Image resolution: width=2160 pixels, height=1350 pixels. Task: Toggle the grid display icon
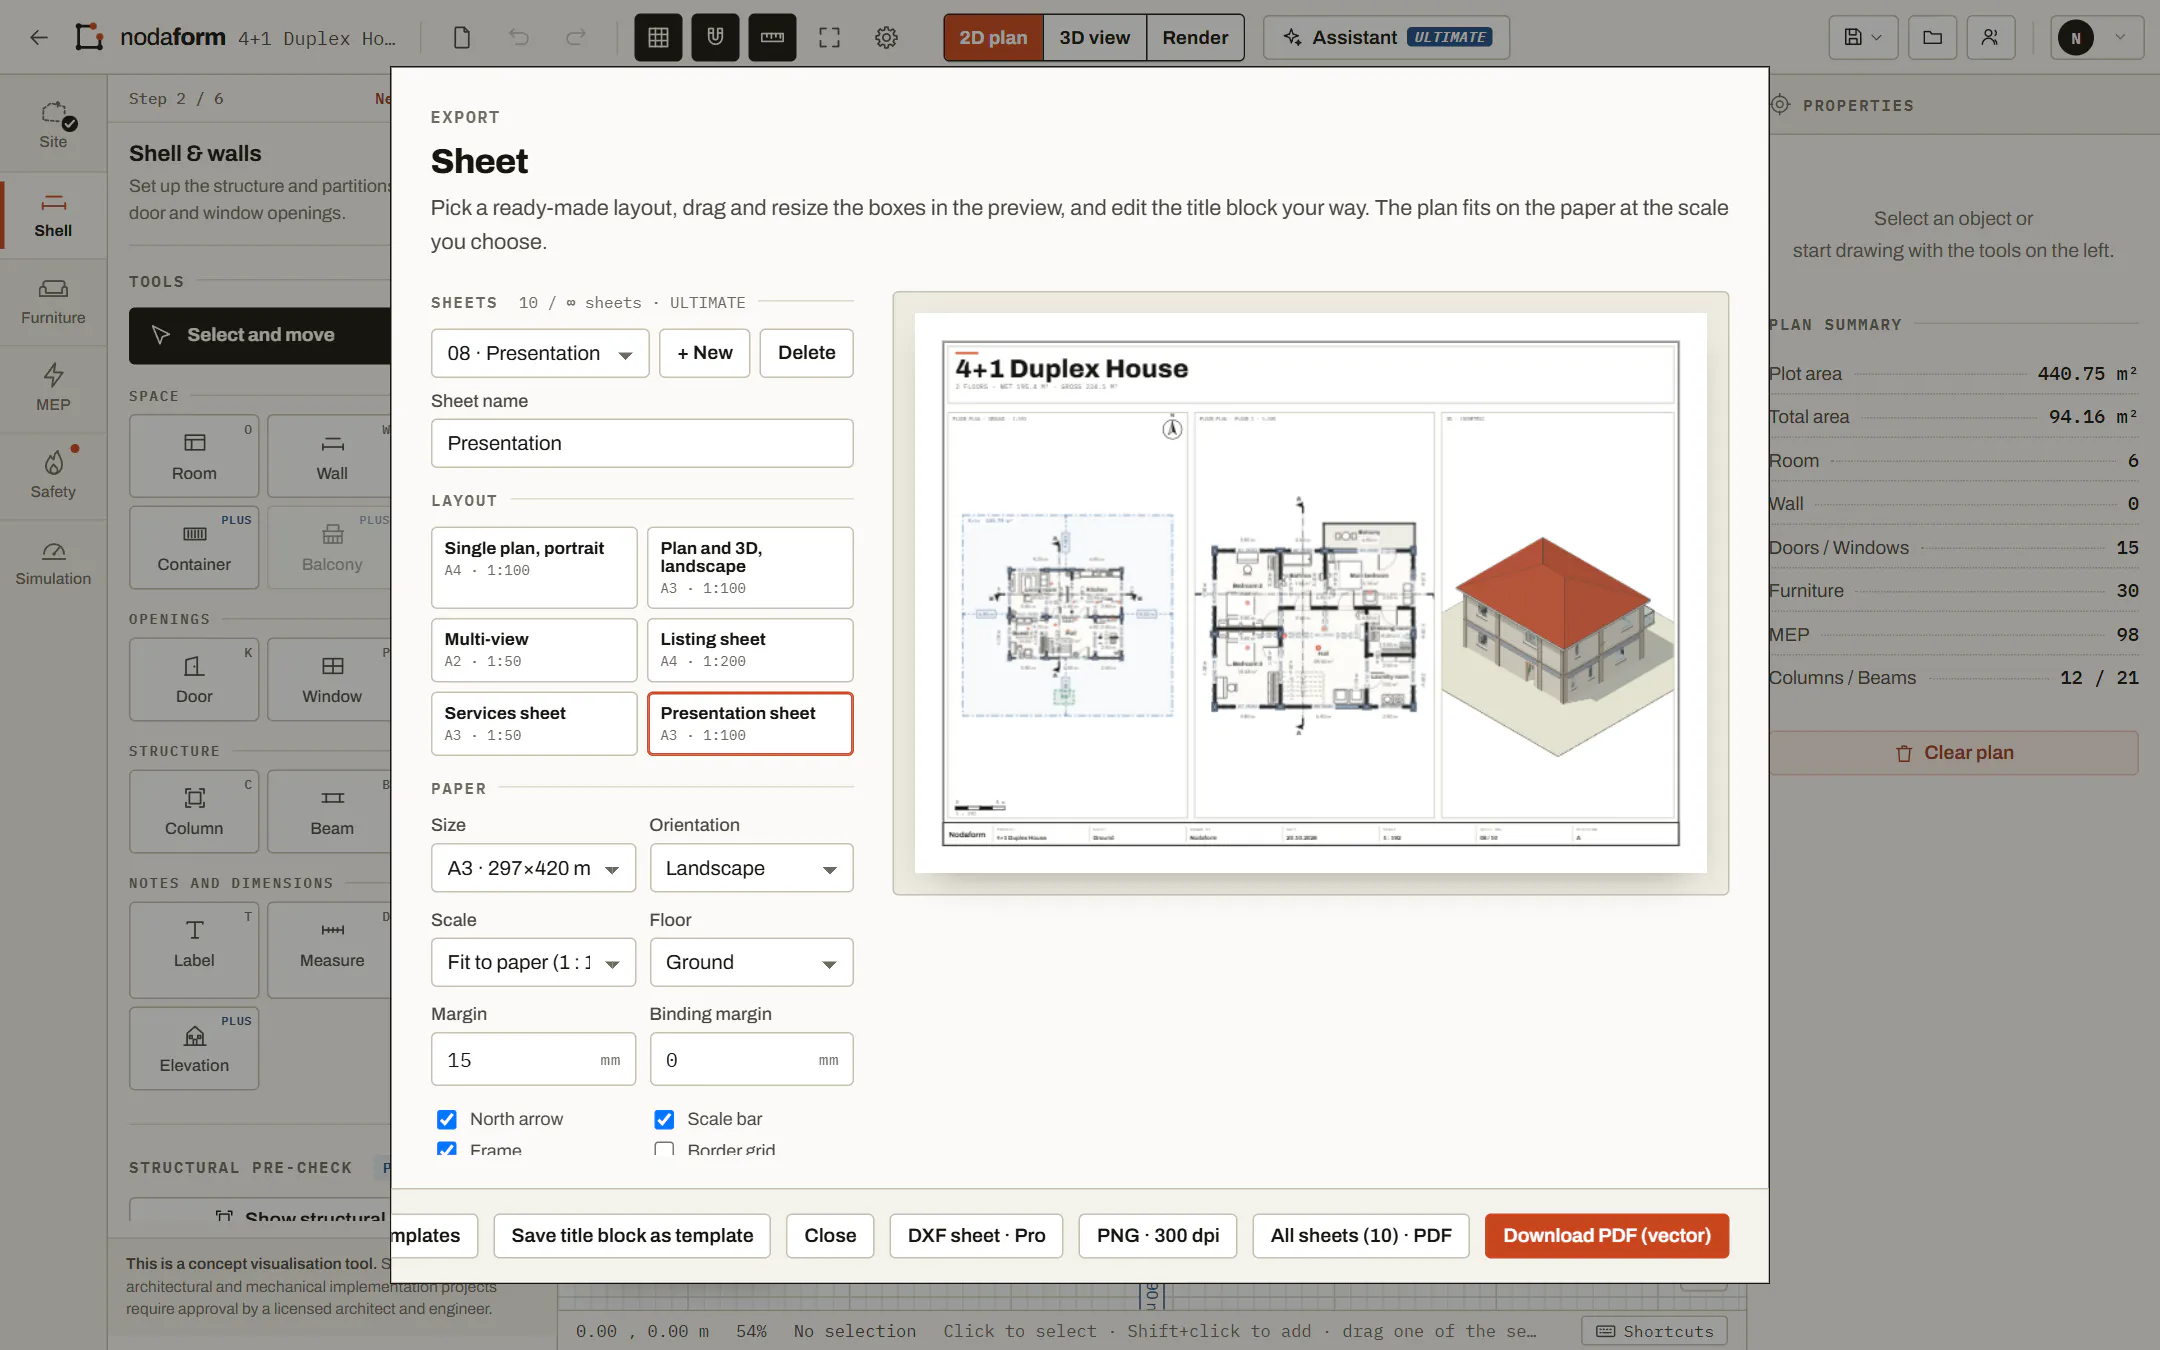[x=658, y=37]
